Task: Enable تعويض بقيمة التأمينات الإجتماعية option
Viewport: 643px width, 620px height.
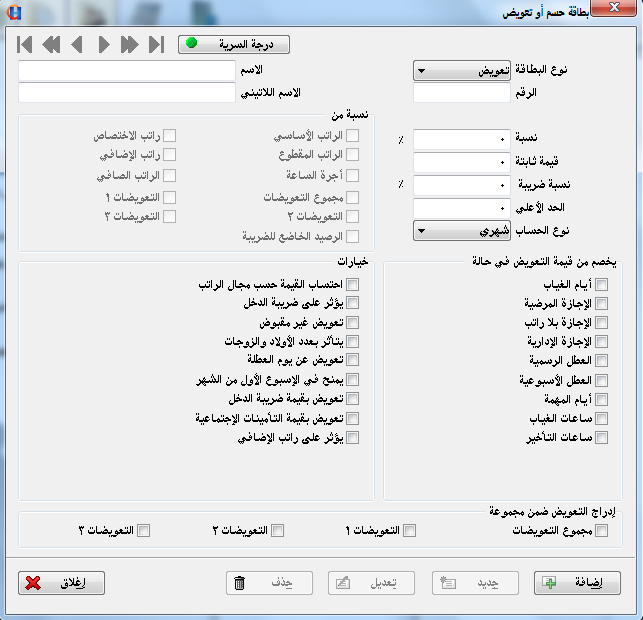Action: click(x=352, y=418)
